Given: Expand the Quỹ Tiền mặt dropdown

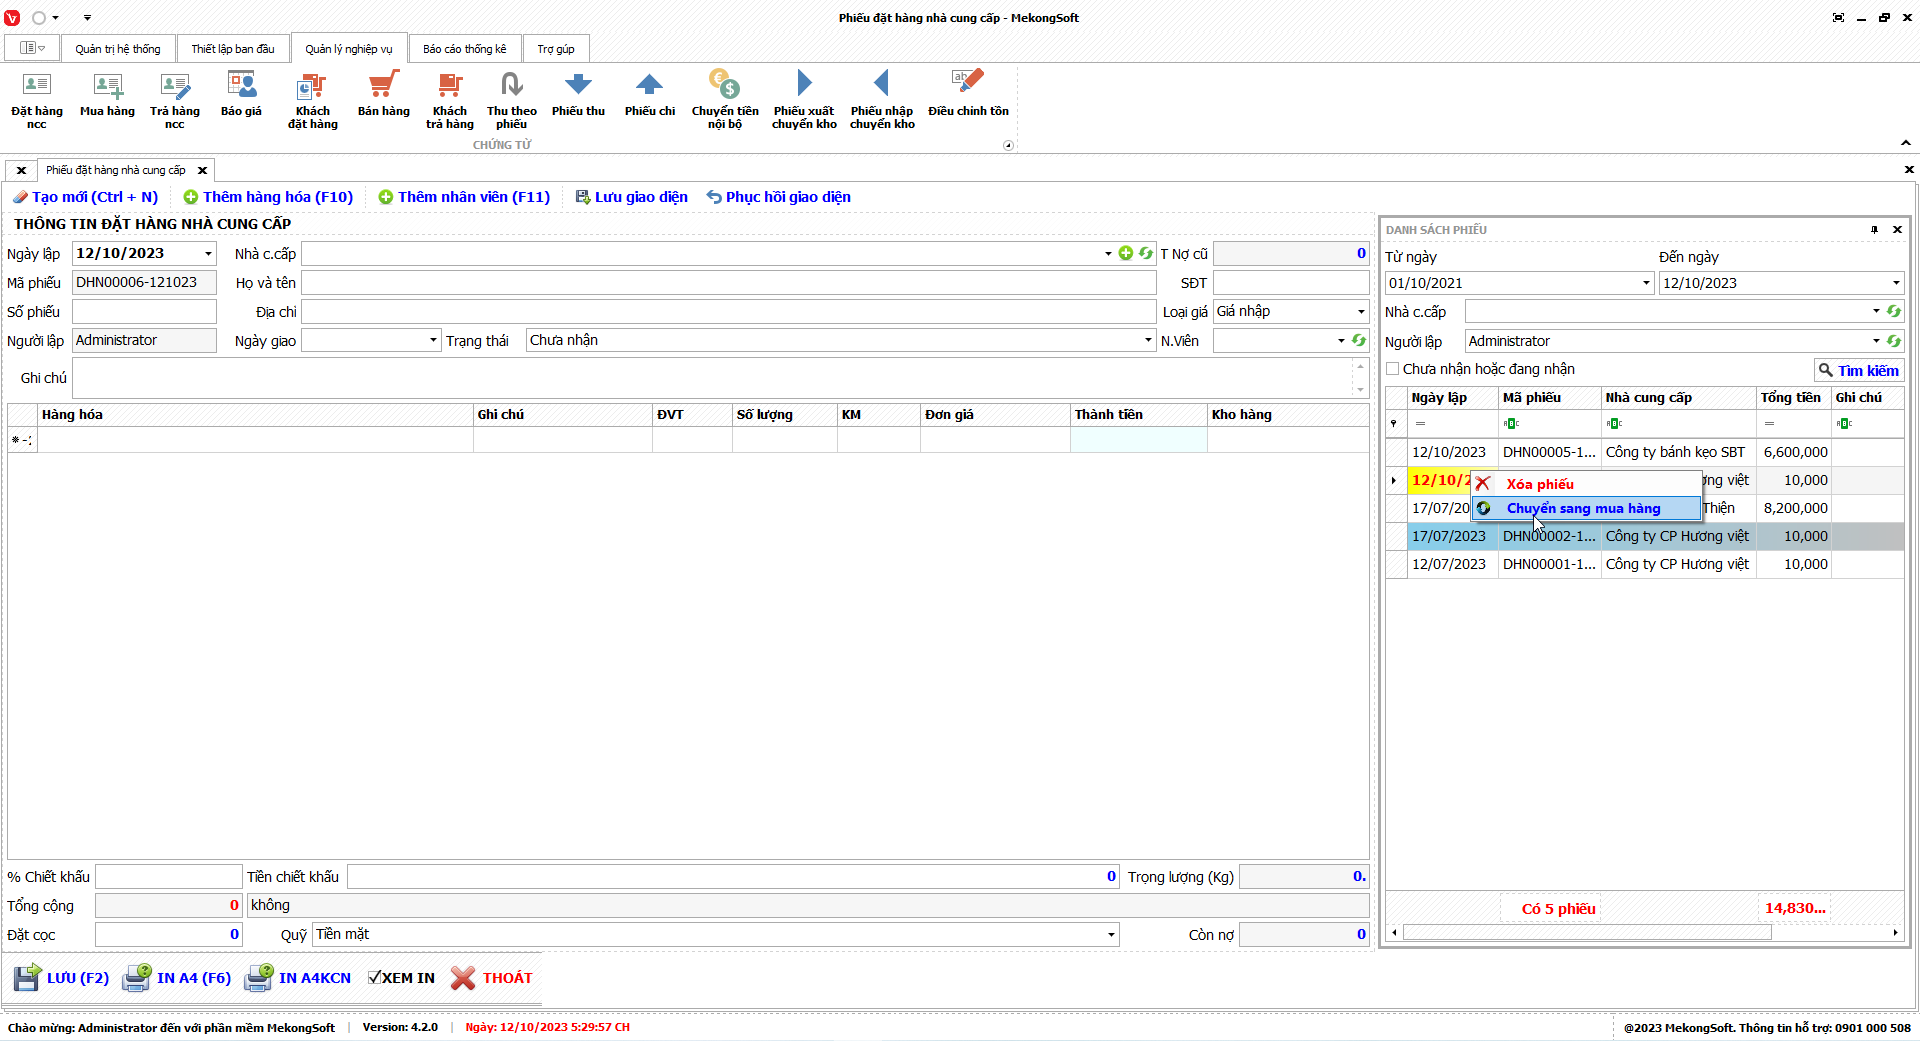Looking at the screenshot, I should click(x=1110, y=935).
